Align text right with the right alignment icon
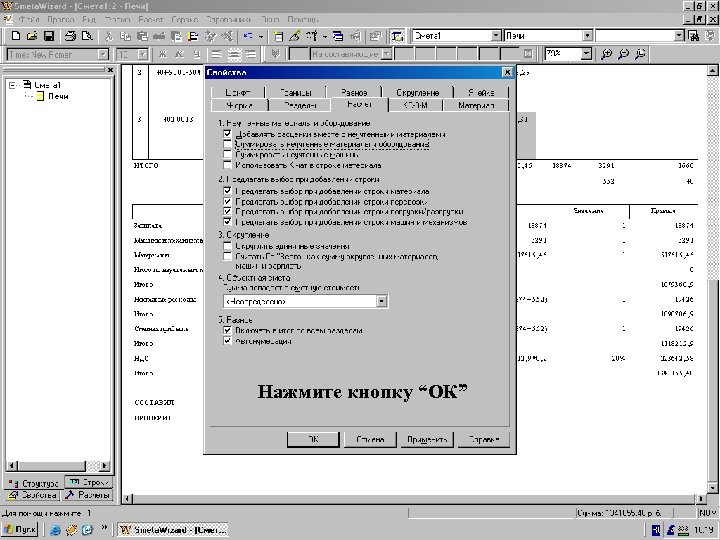The image size is (720, 540). [x=251, y=54]
